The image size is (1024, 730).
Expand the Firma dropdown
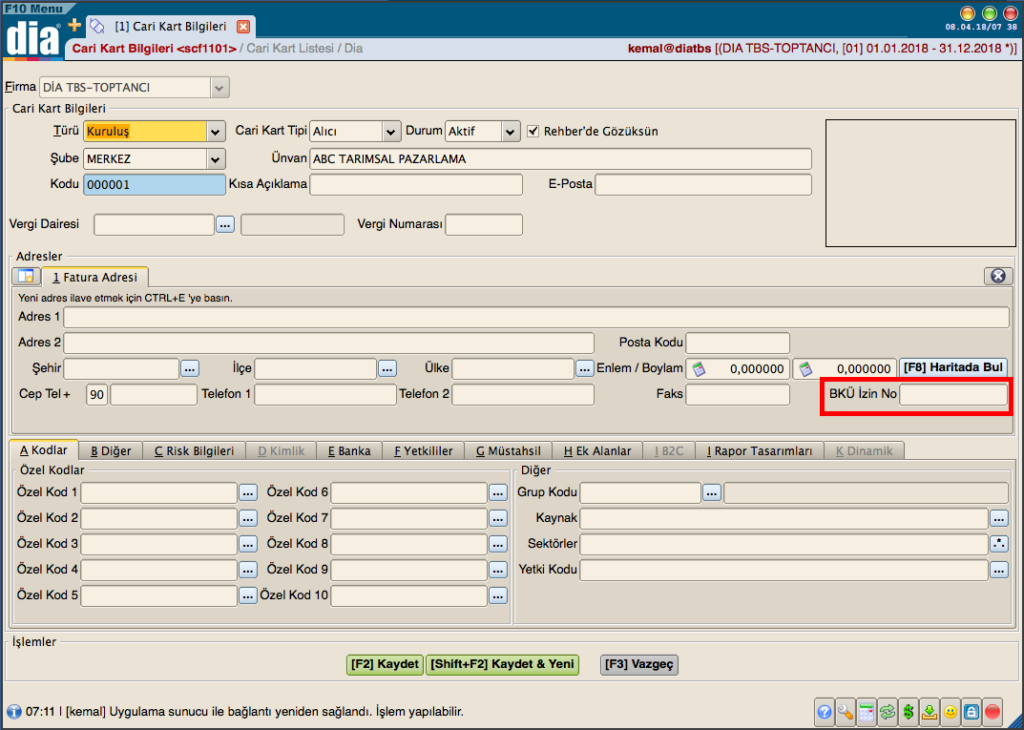pos(220,87)
